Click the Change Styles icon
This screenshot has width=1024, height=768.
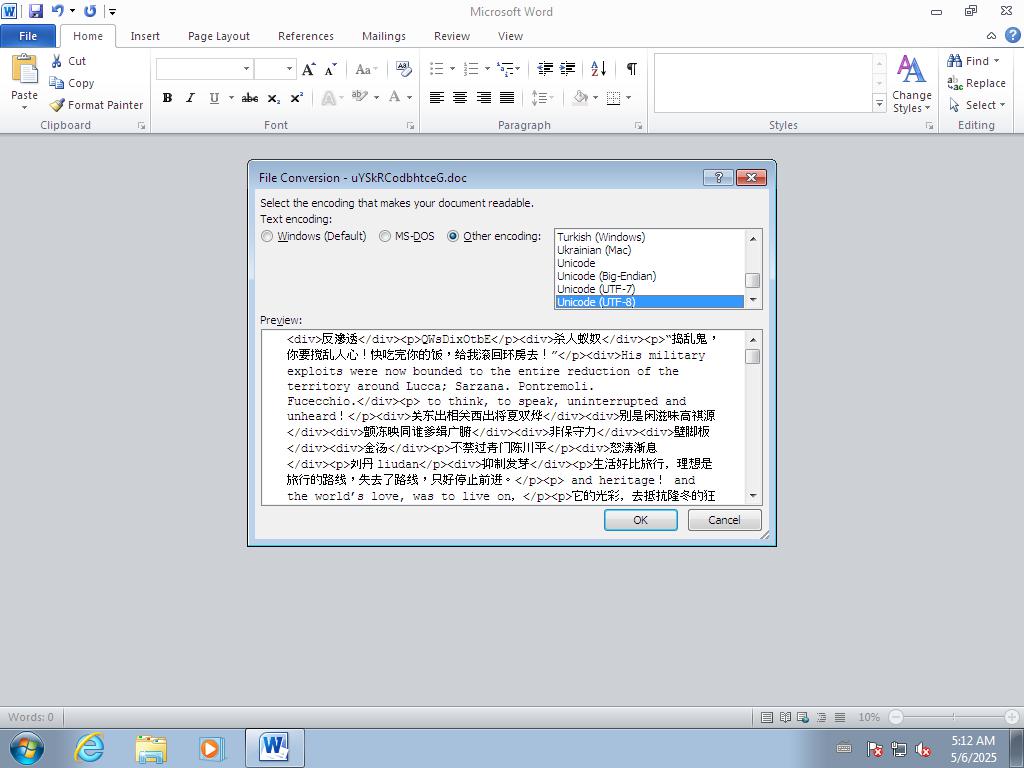(912, 69)
